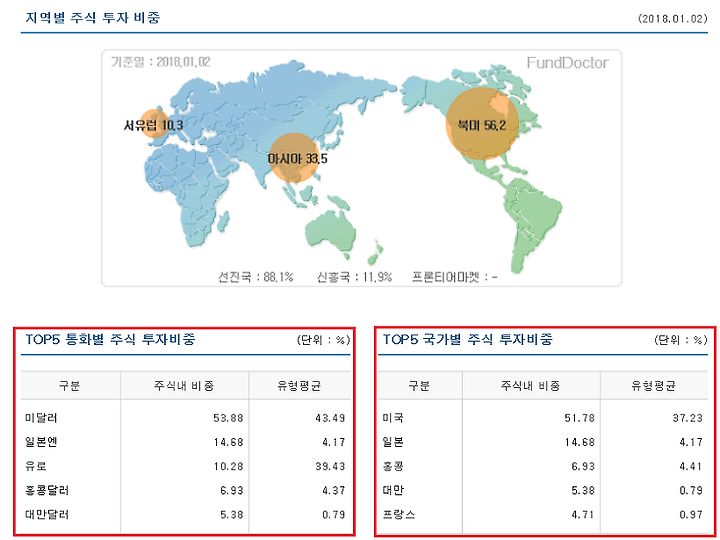Click the value 51.78 in the 미국 row

pyautogui.click(x=579, y=418)
